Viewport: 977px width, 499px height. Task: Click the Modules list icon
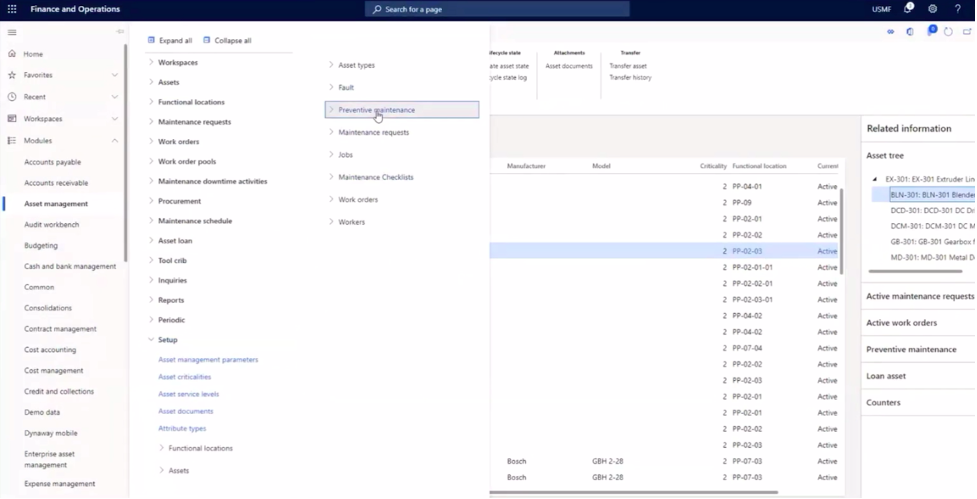[x=12, y=141]
